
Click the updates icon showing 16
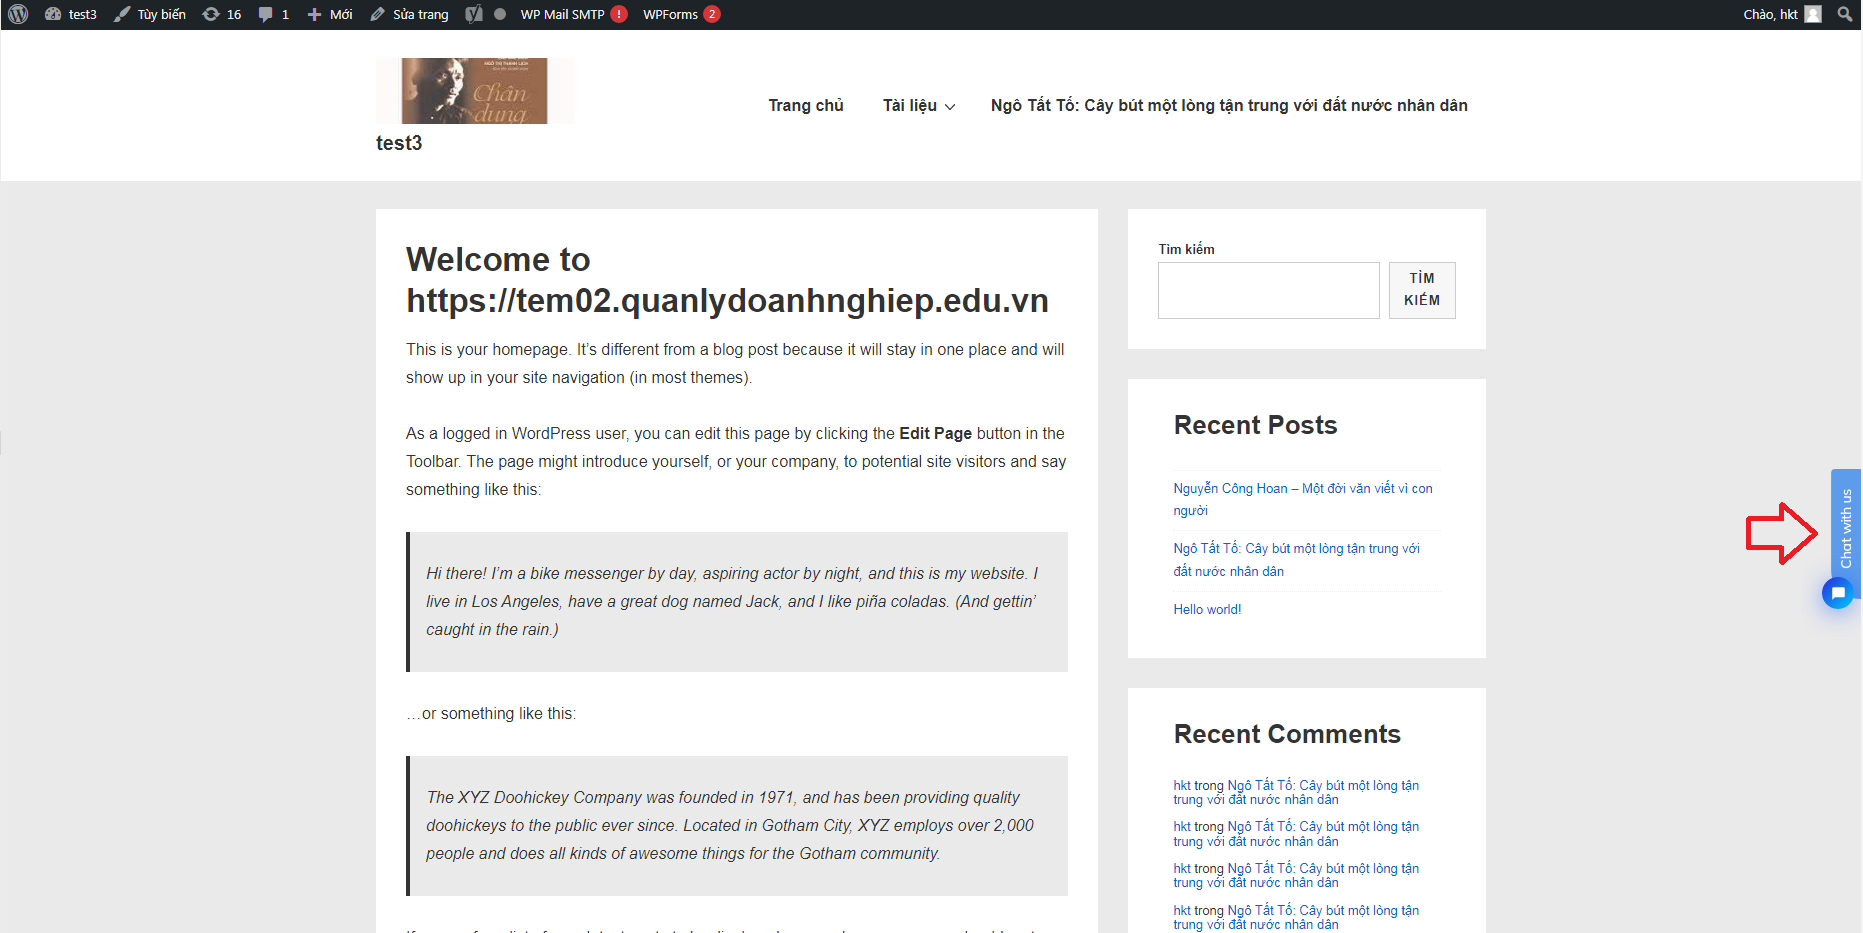point(222,14)
